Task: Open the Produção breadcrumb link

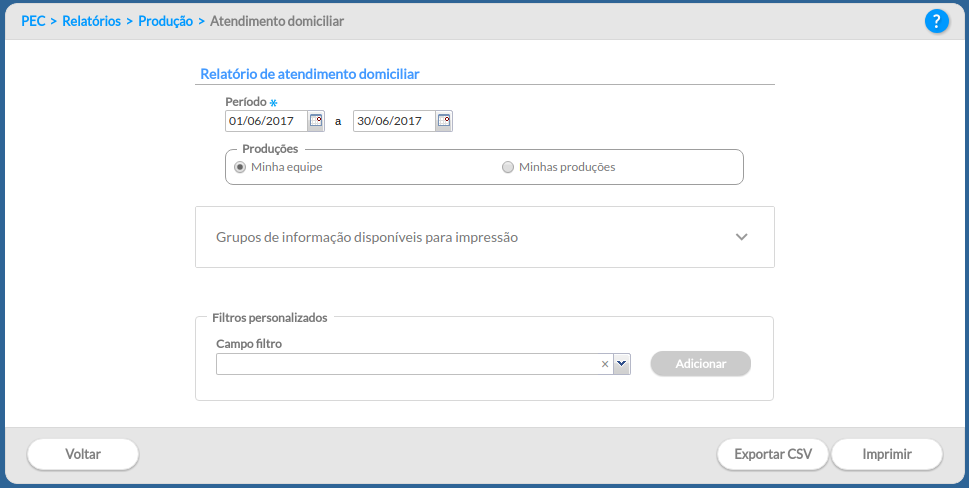Action: click(166, 21)
